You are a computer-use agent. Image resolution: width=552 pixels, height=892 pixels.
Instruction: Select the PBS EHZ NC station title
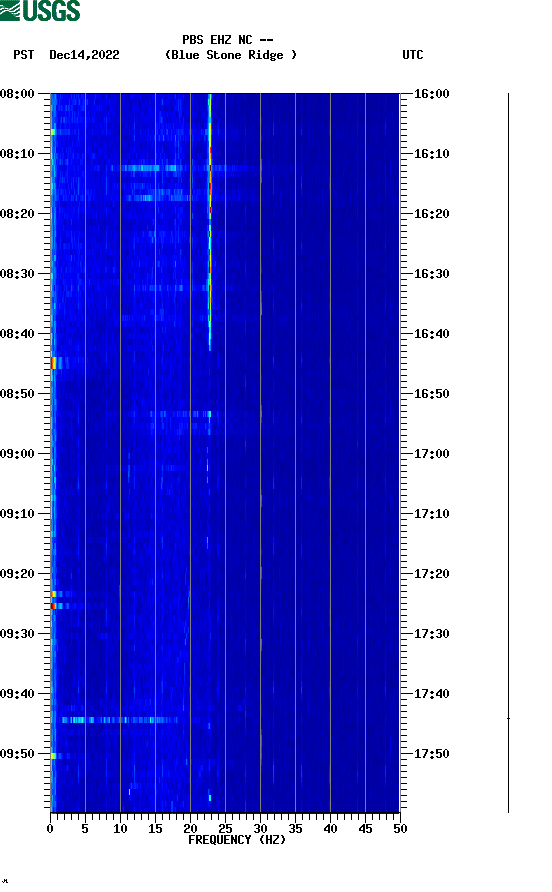(228, 40)
